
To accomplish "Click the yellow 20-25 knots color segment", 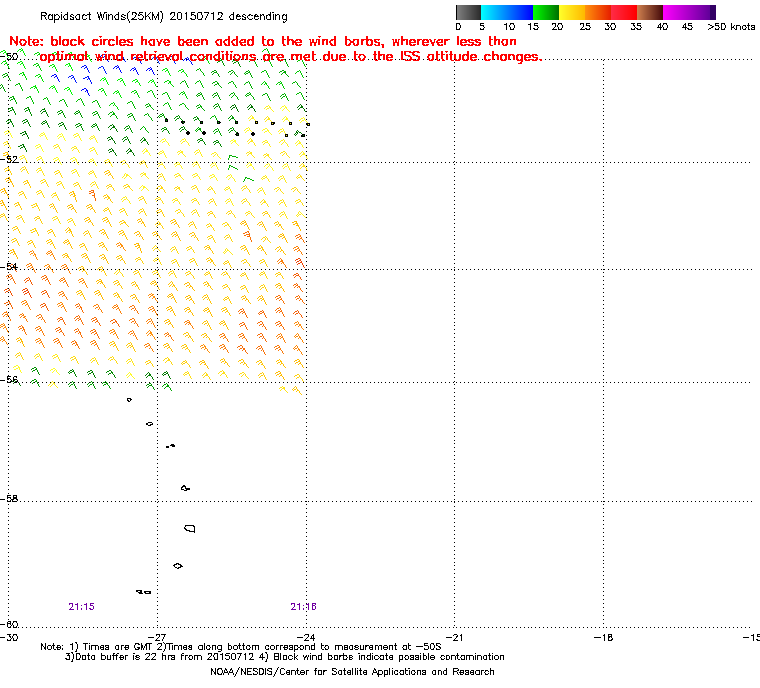I will point(572,12).
